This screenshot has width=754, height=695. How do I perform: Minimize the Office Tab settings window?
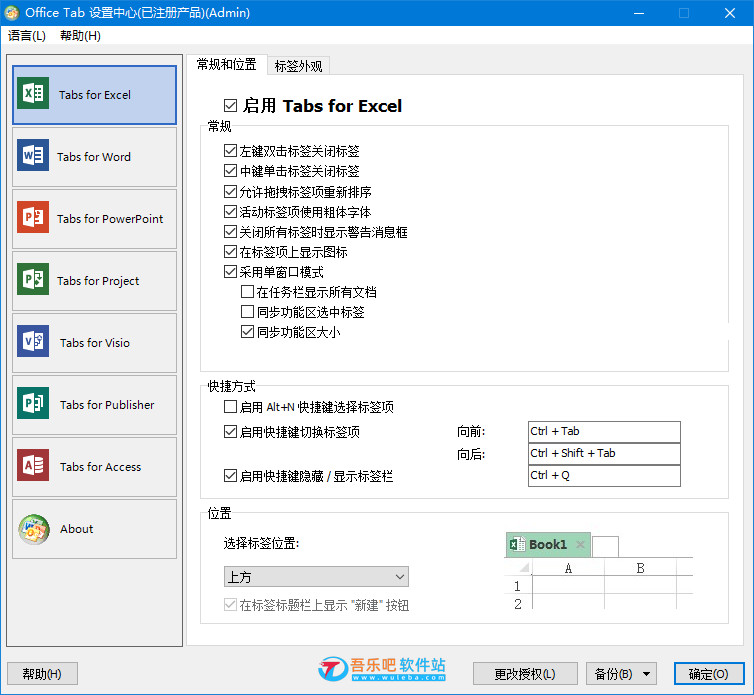pyautogui.click(x=639, y=13)
